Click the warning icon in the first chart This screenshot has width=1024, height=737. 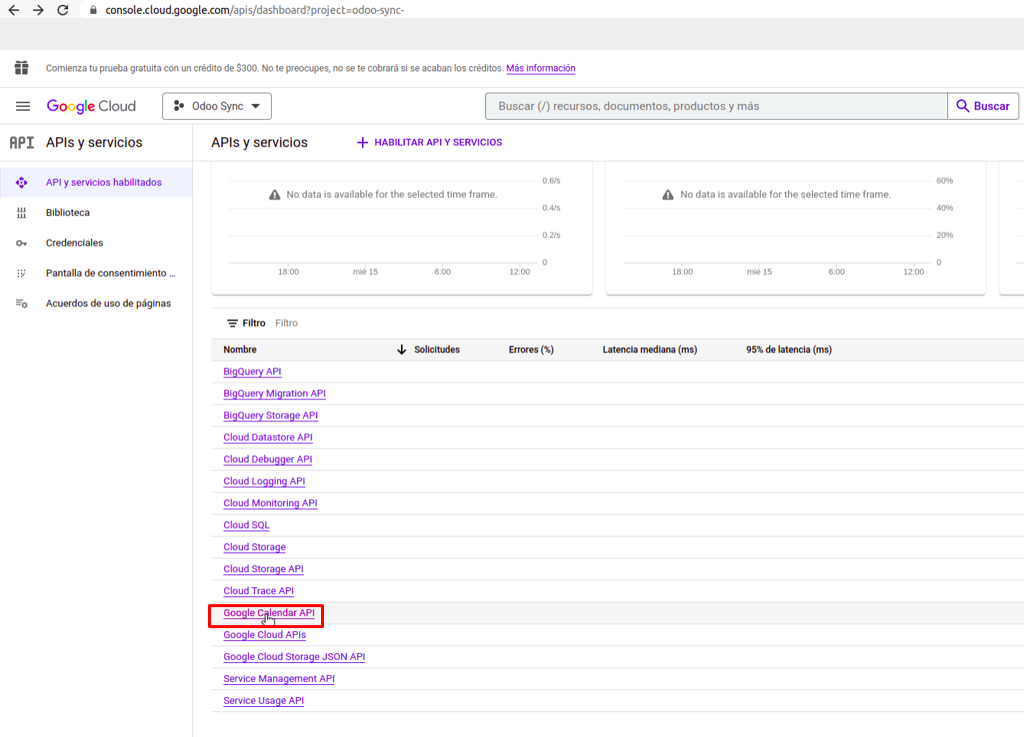[x=275, y=195]
